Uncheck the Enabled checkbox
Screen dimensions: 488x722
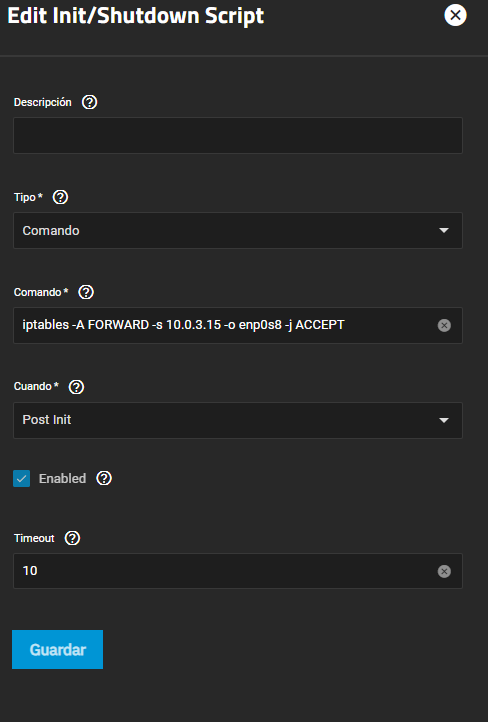22,478
